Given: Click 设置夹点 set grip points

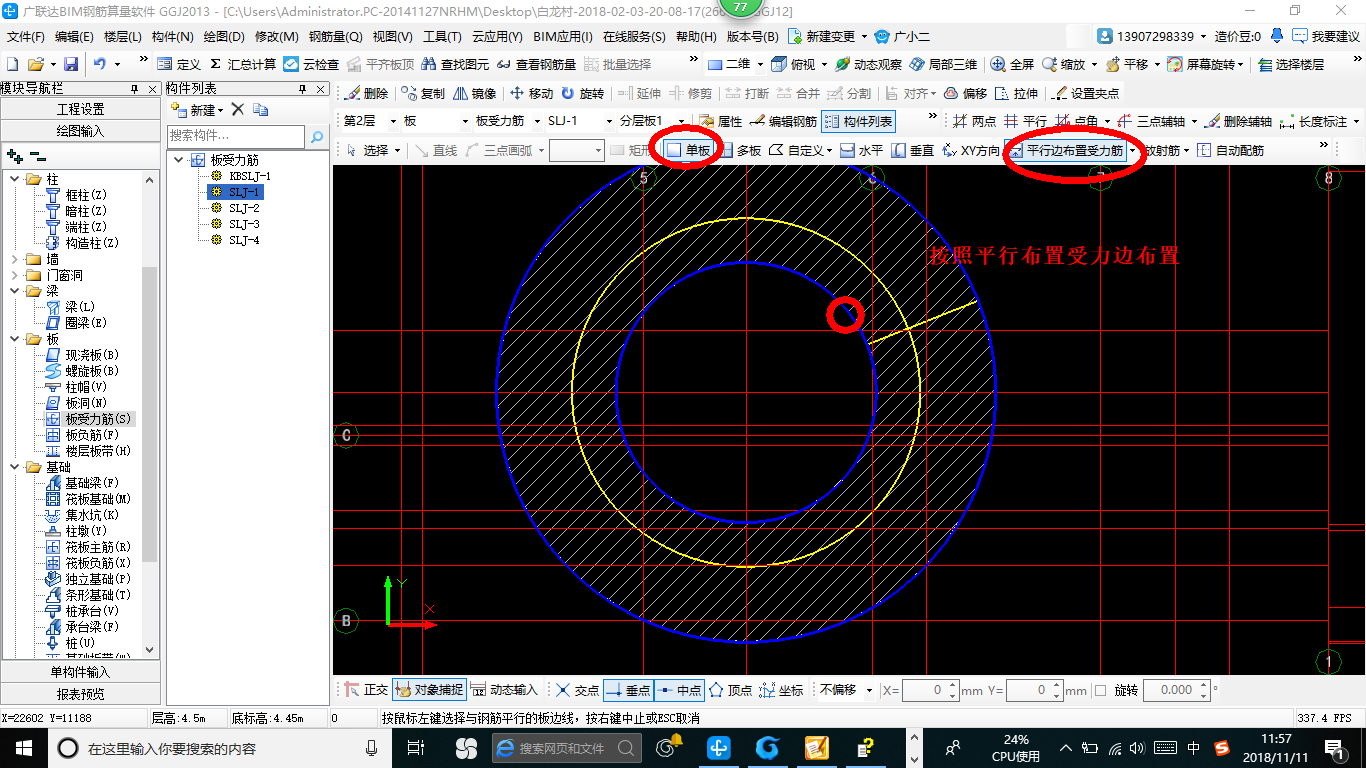Looking at the screenshot, I should coord(1086,93).
